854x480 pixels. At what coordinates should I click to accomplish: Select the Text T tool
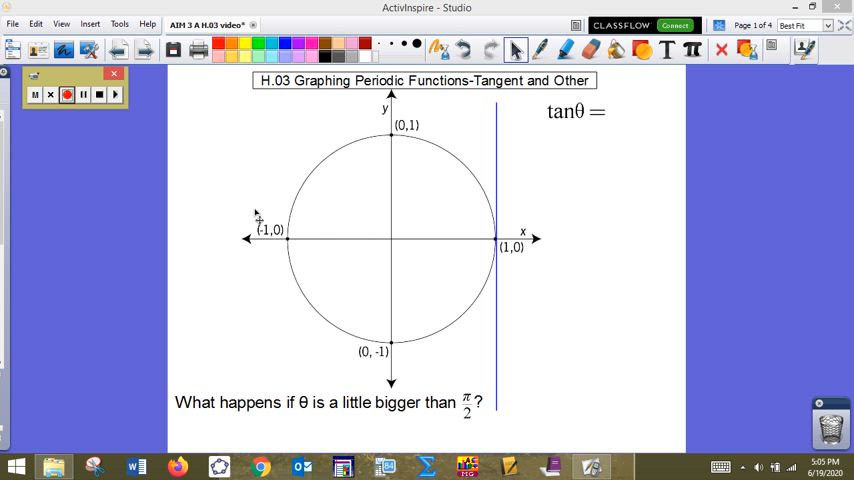point(667,50)
